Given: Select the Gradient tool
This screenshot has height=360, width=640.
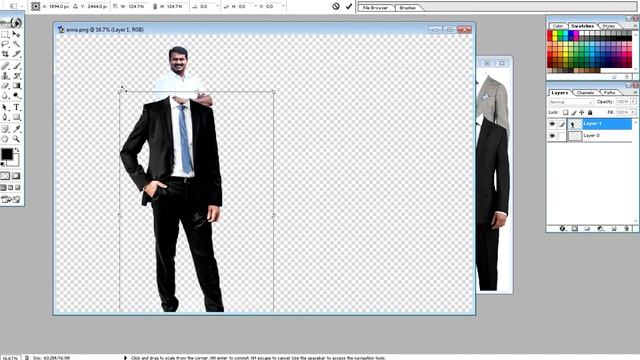Looking at the screenshot, I should 16,86.
